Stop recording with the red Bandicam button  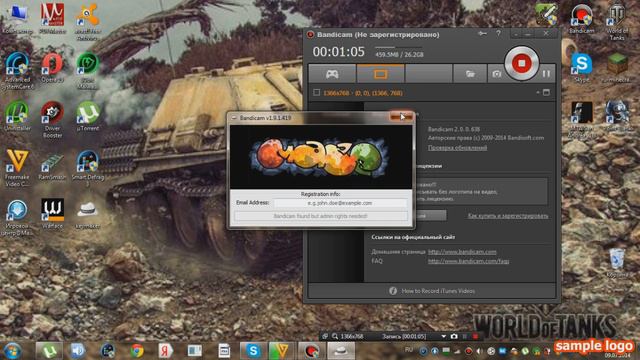click(521, 63)
